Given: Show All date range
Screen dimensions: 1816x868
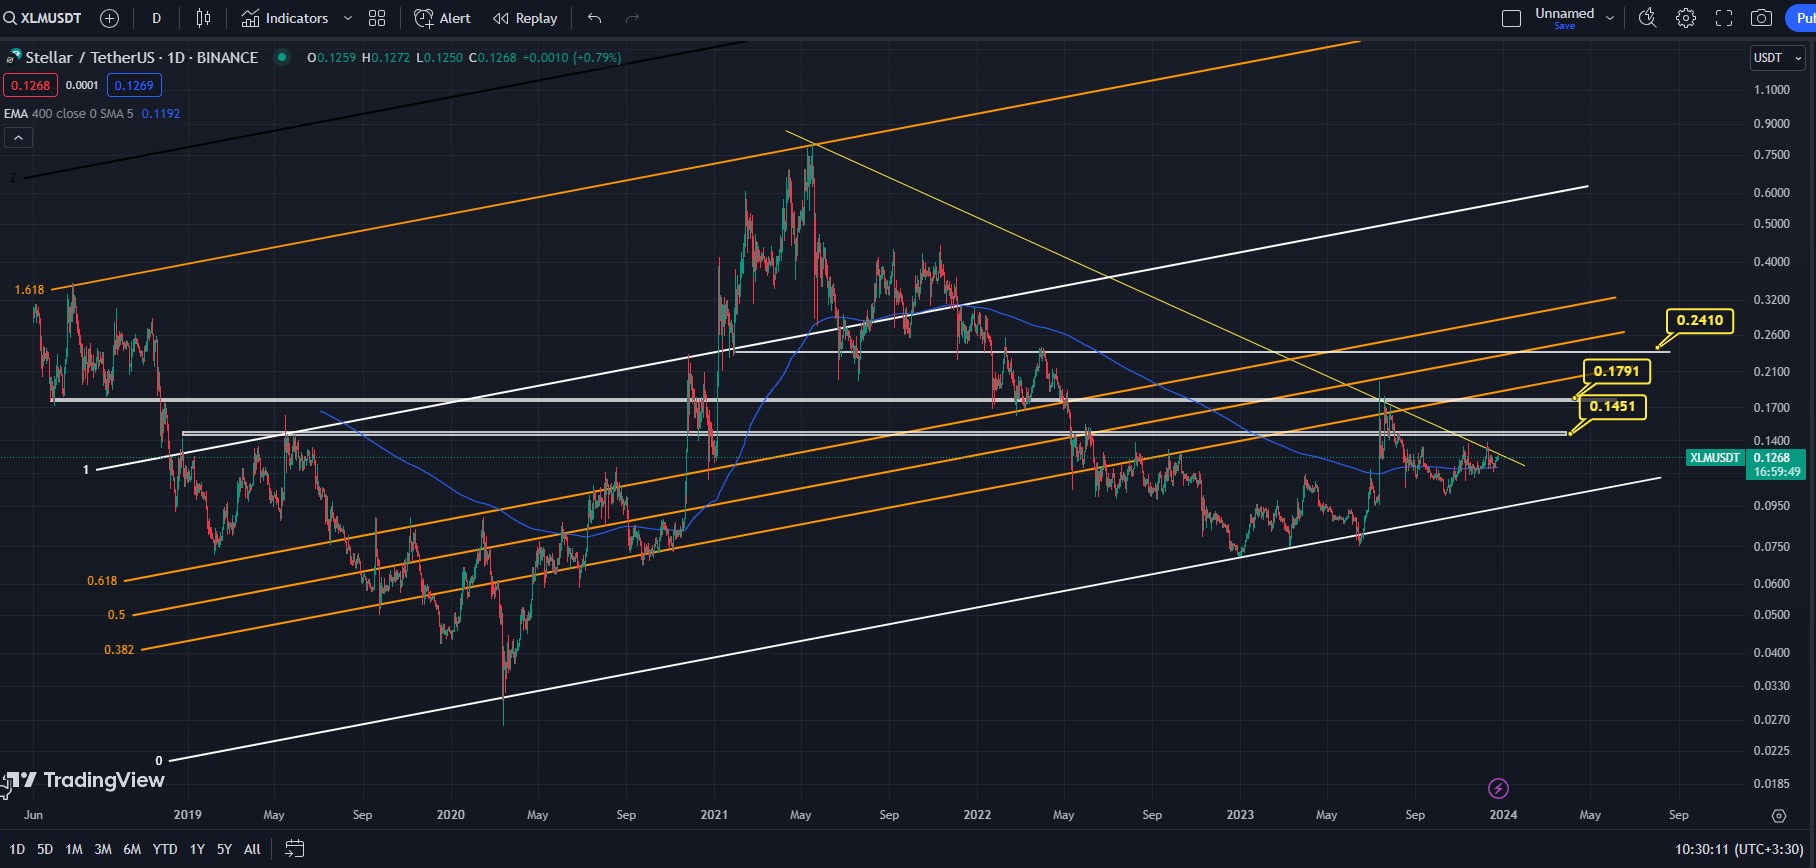Looking at the screenshot, I should pyautogui.click(x=252, y=849).
